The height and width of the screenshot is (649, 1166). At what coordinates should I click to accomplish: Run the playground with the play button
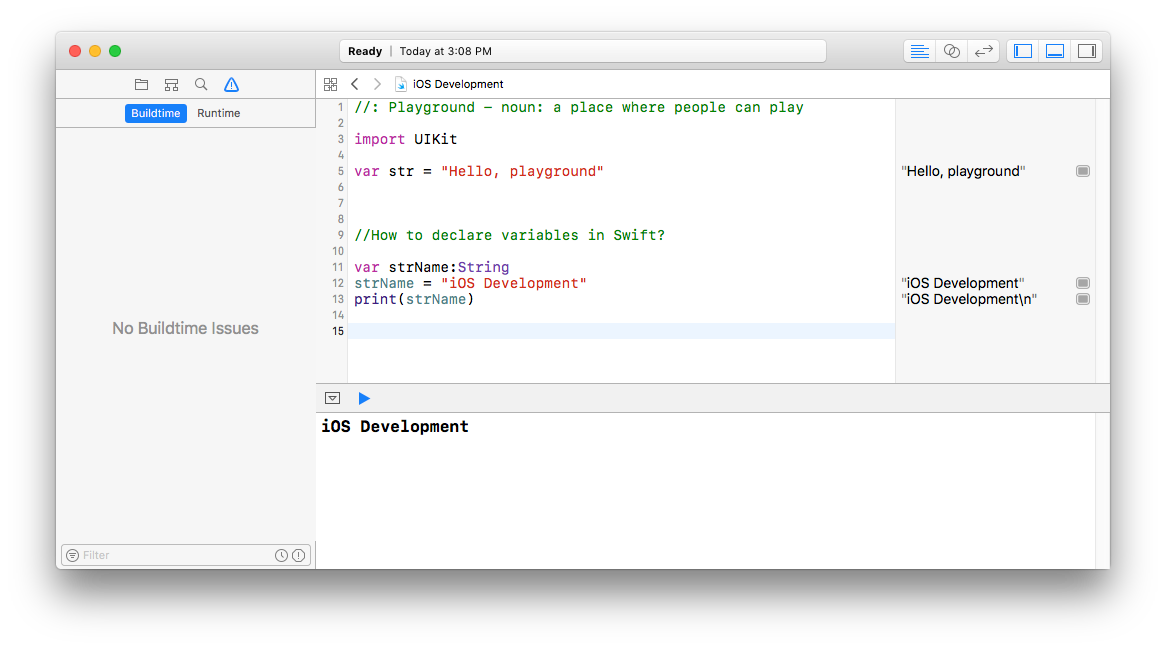(x=363, y=397)
